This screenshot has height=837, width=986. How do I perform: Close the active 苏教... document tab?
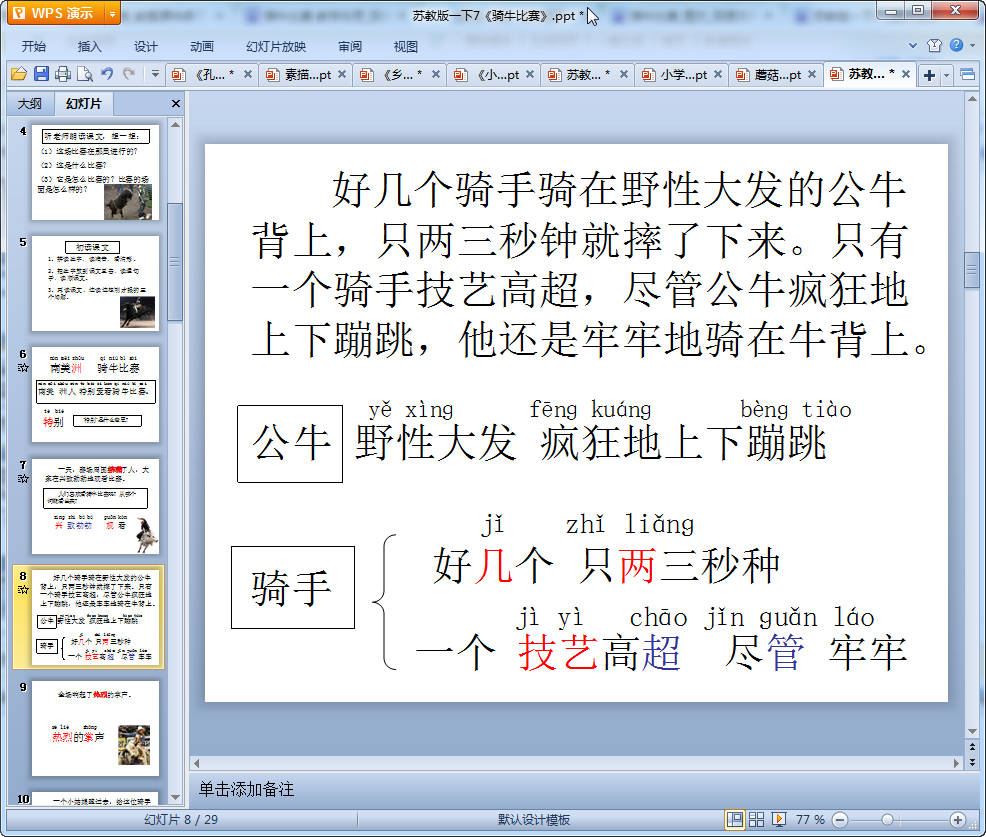906,74
